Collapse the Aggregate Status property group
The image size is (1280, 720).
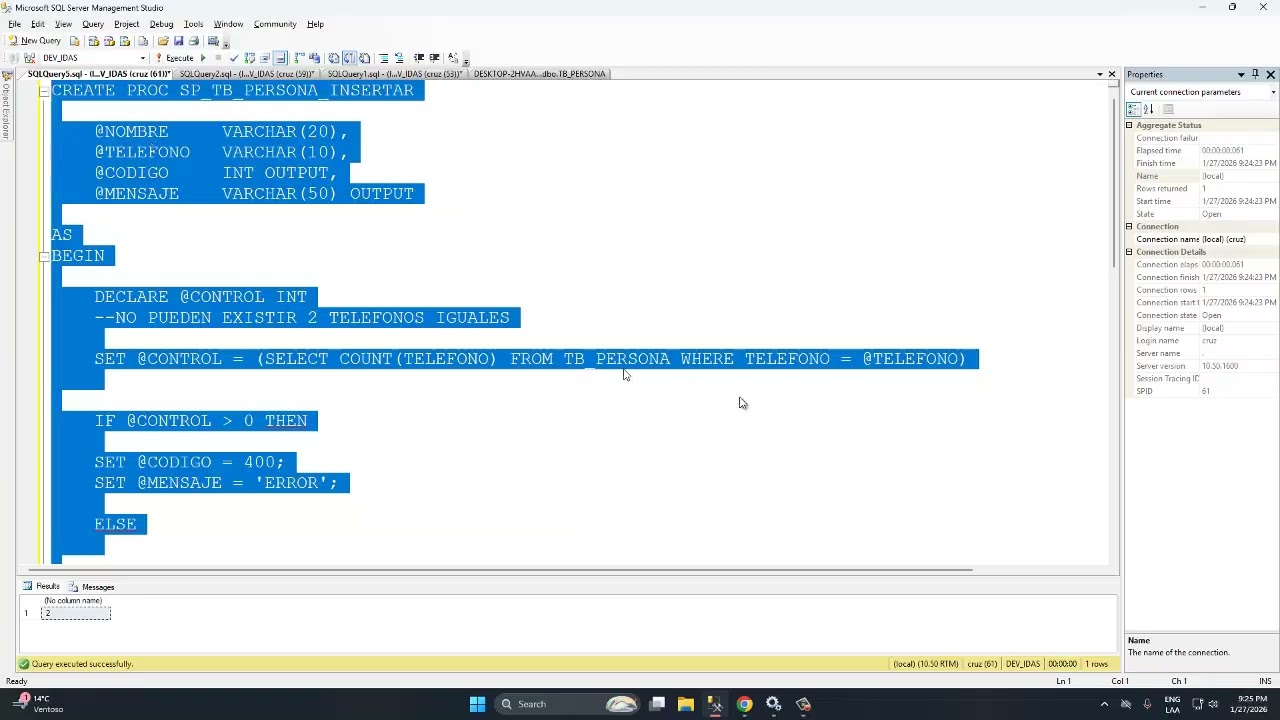1130,125
